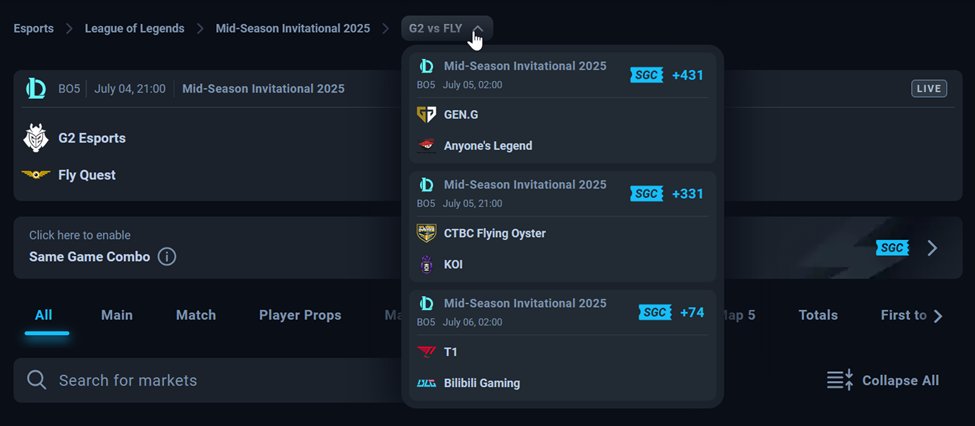Image resolution: width=975 pixels, height=426 pixels.
Task: Click the SGC badge next to +431
Action: [x=647, y=75]
